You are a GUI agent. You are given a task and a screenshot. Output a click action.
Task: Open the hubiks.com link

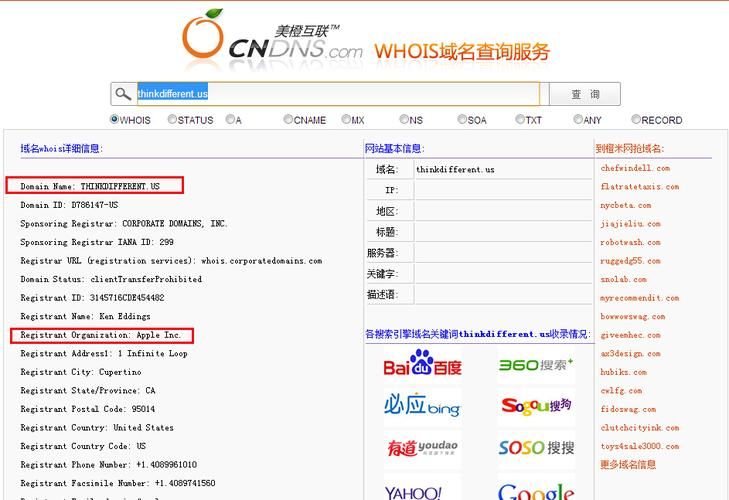pos(623,372)
